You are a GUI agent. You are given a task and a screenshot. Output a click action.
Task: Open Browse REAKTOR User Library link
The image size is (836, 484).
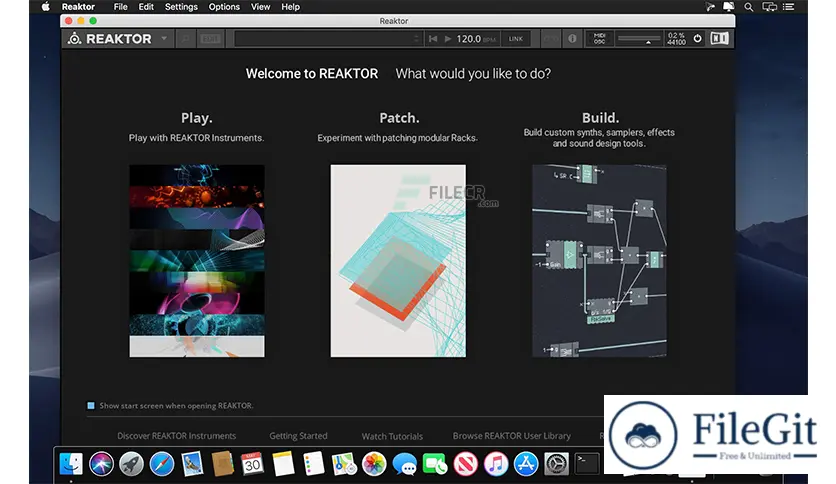pyautogui.click(x=512, y=436)
